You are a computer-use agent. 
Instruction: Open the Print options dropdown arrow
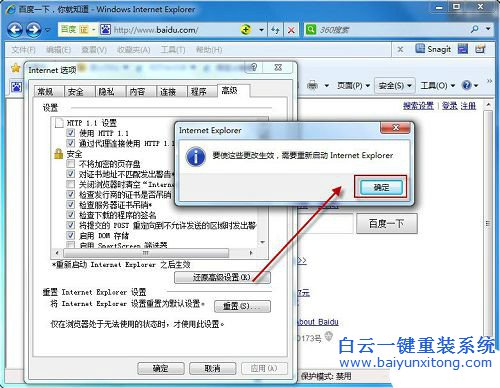click(x=327, y=86)
